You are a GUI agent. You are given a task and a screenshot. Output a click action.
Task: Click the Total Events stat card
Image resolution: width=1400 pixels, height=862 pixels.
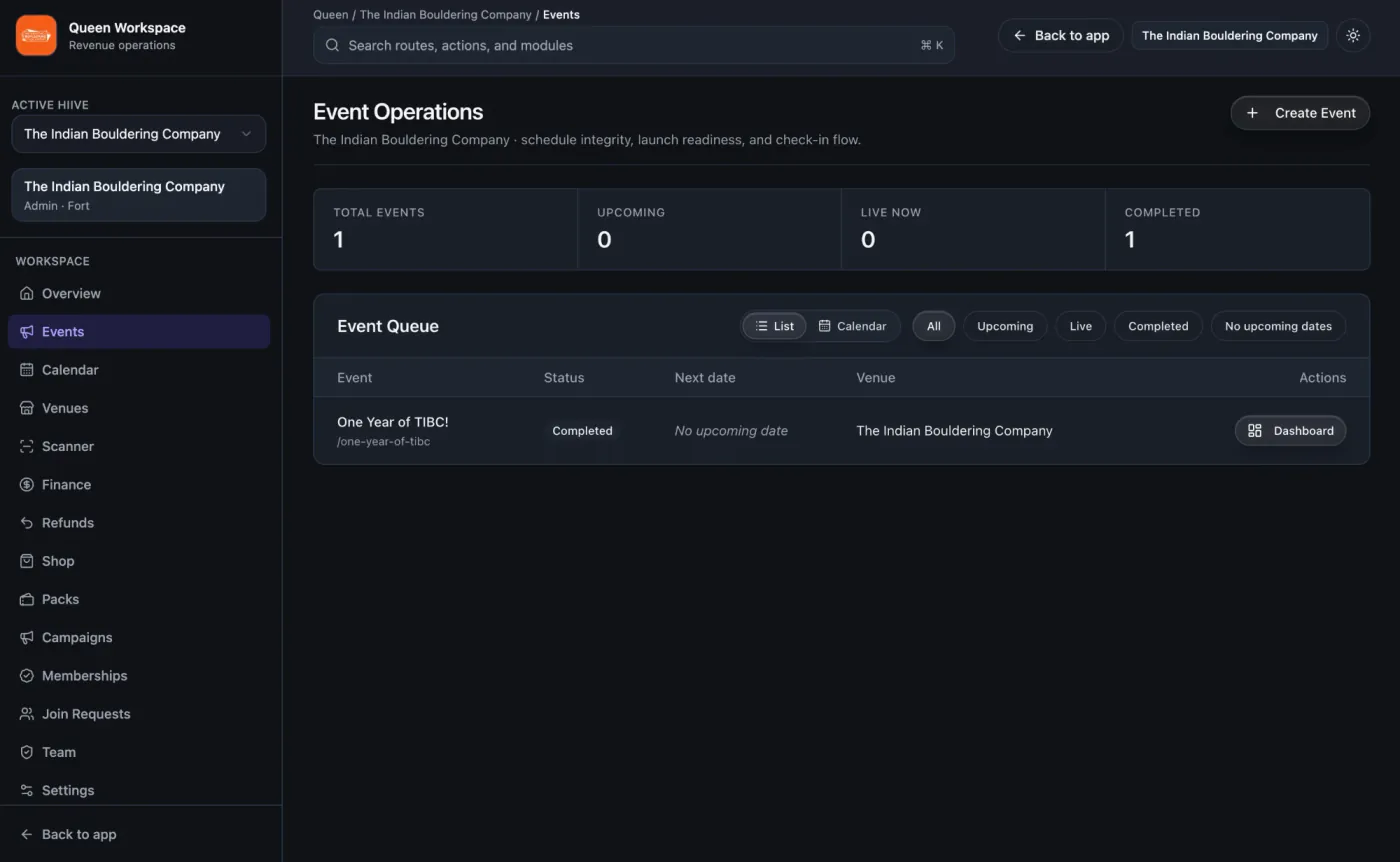point(446,229)
